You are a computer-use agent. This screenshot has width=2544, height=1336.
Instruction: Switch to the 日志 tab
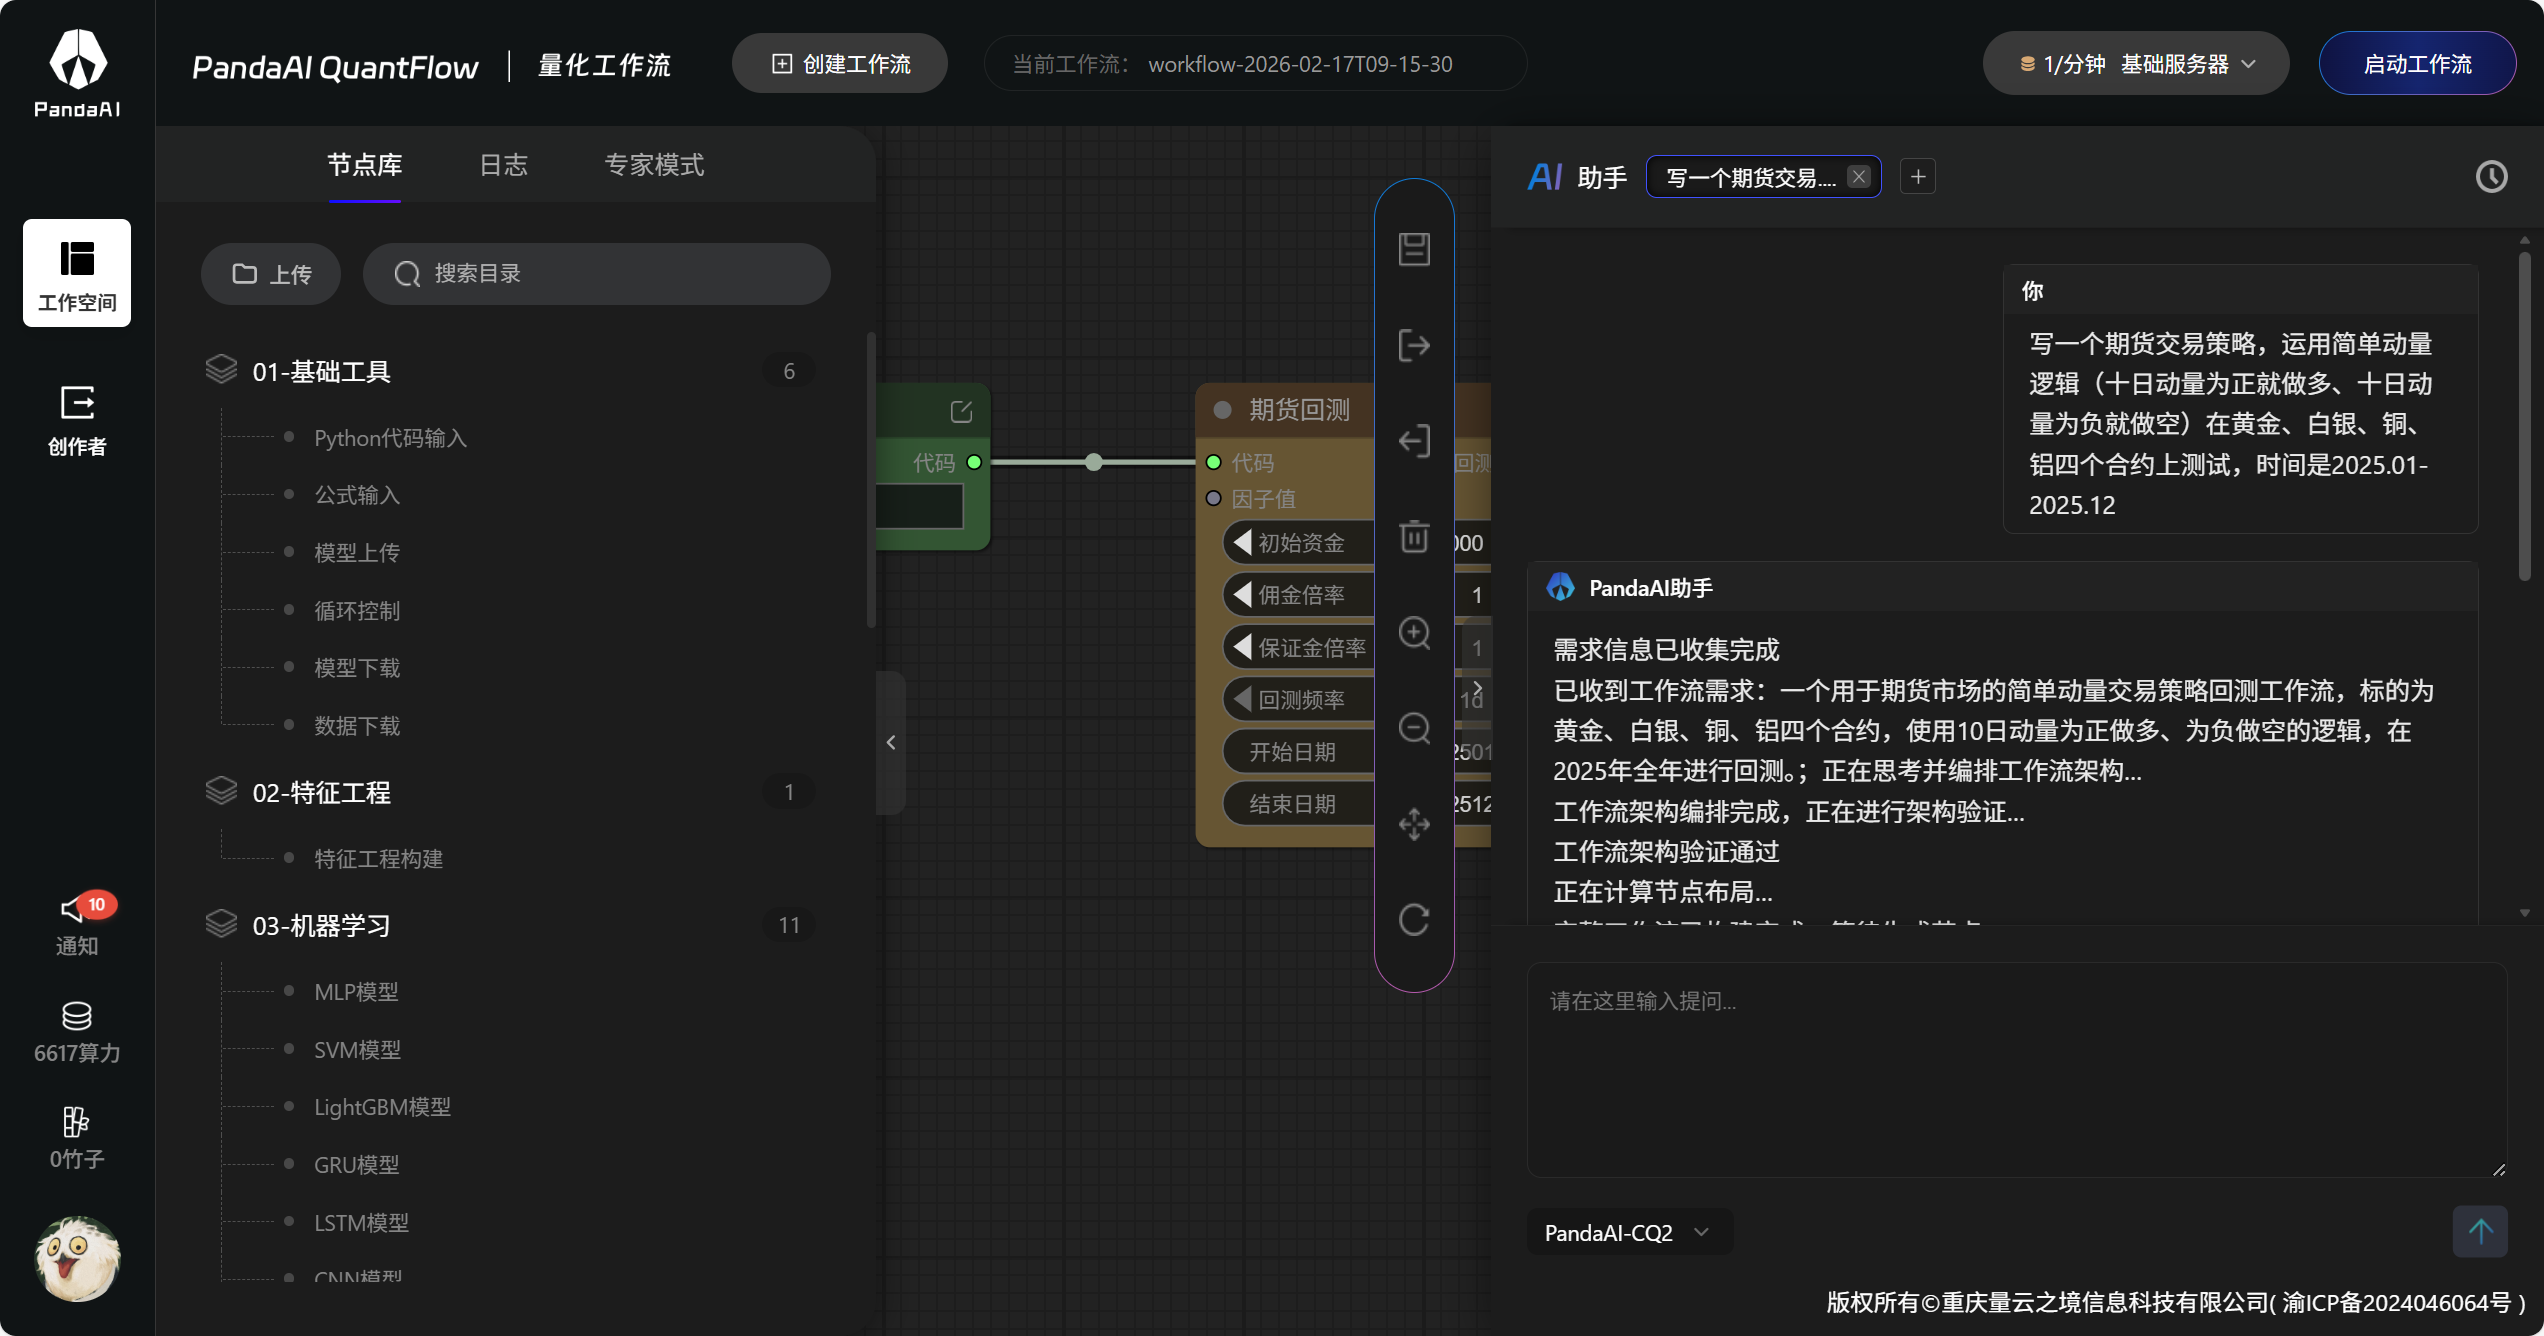(503, 165)
